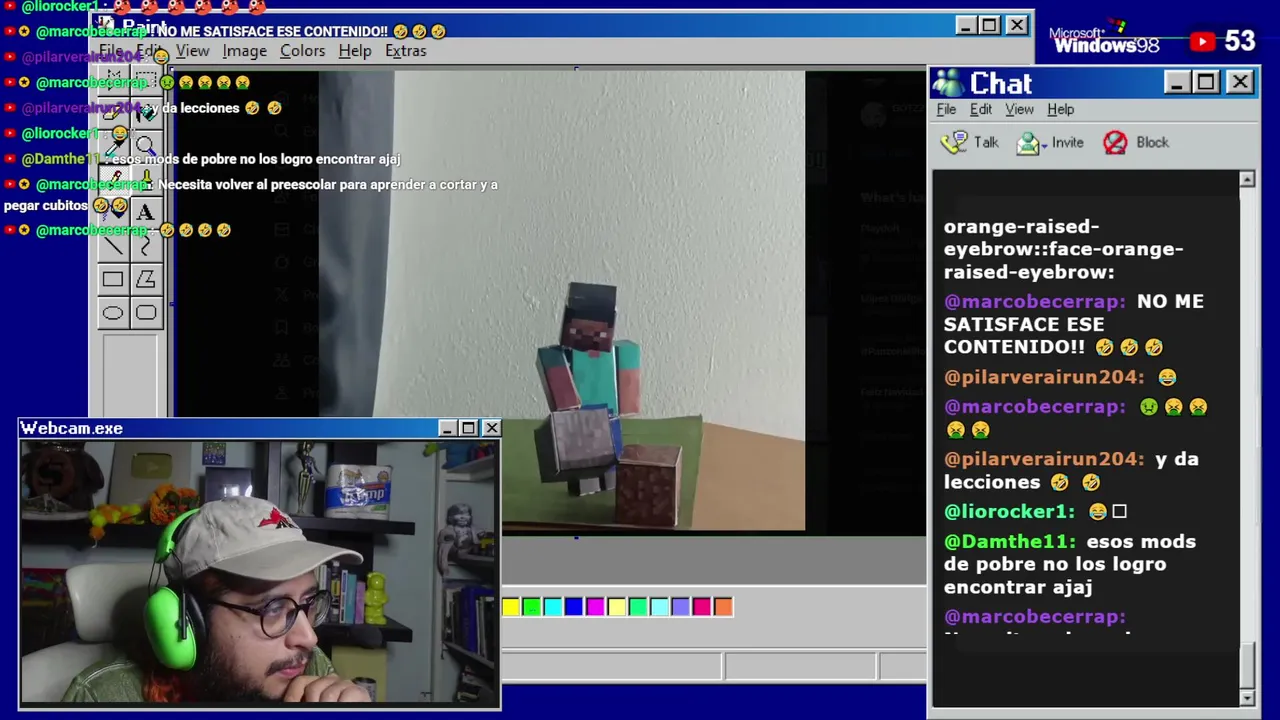Select the Text tool in Paint
Viewport: 1280px width, 720px height.
click(146, 212)
